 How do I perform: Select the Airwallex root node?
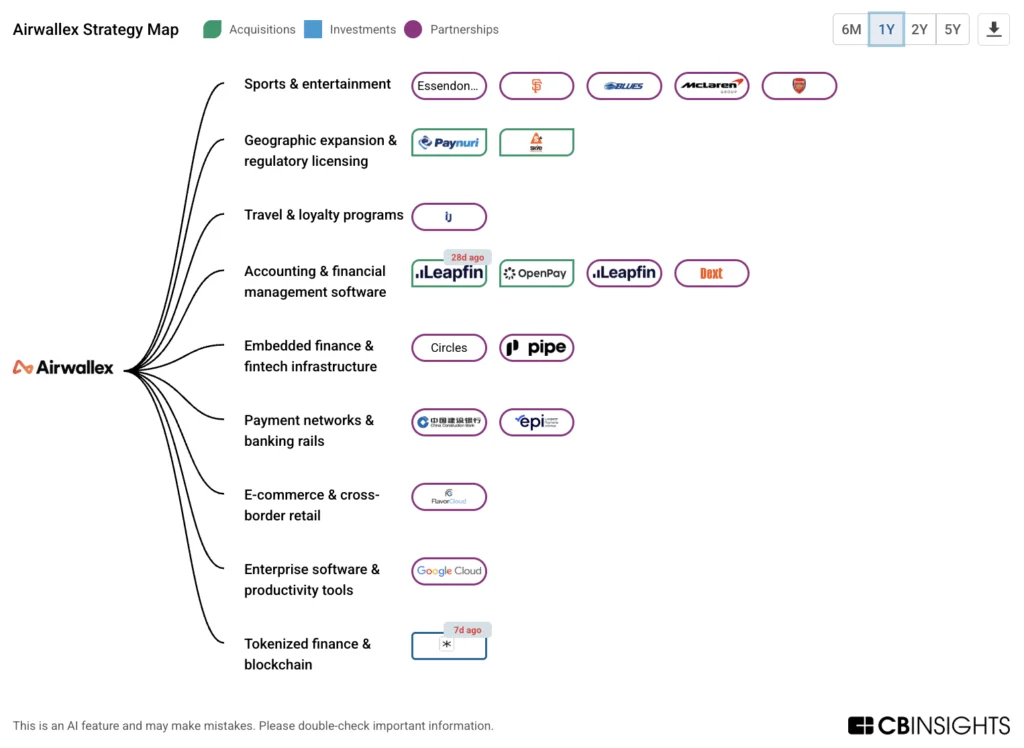pos(63,367)
